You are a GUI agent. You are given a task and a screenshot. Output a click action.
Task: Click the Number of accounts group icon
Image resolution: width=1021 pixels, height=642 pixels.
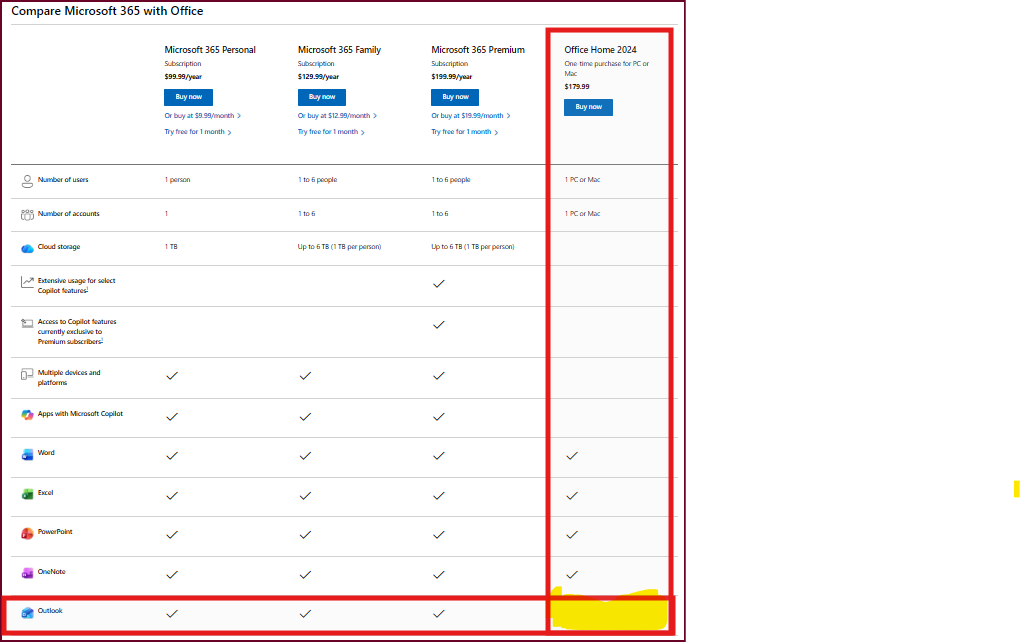click(27, 214)
